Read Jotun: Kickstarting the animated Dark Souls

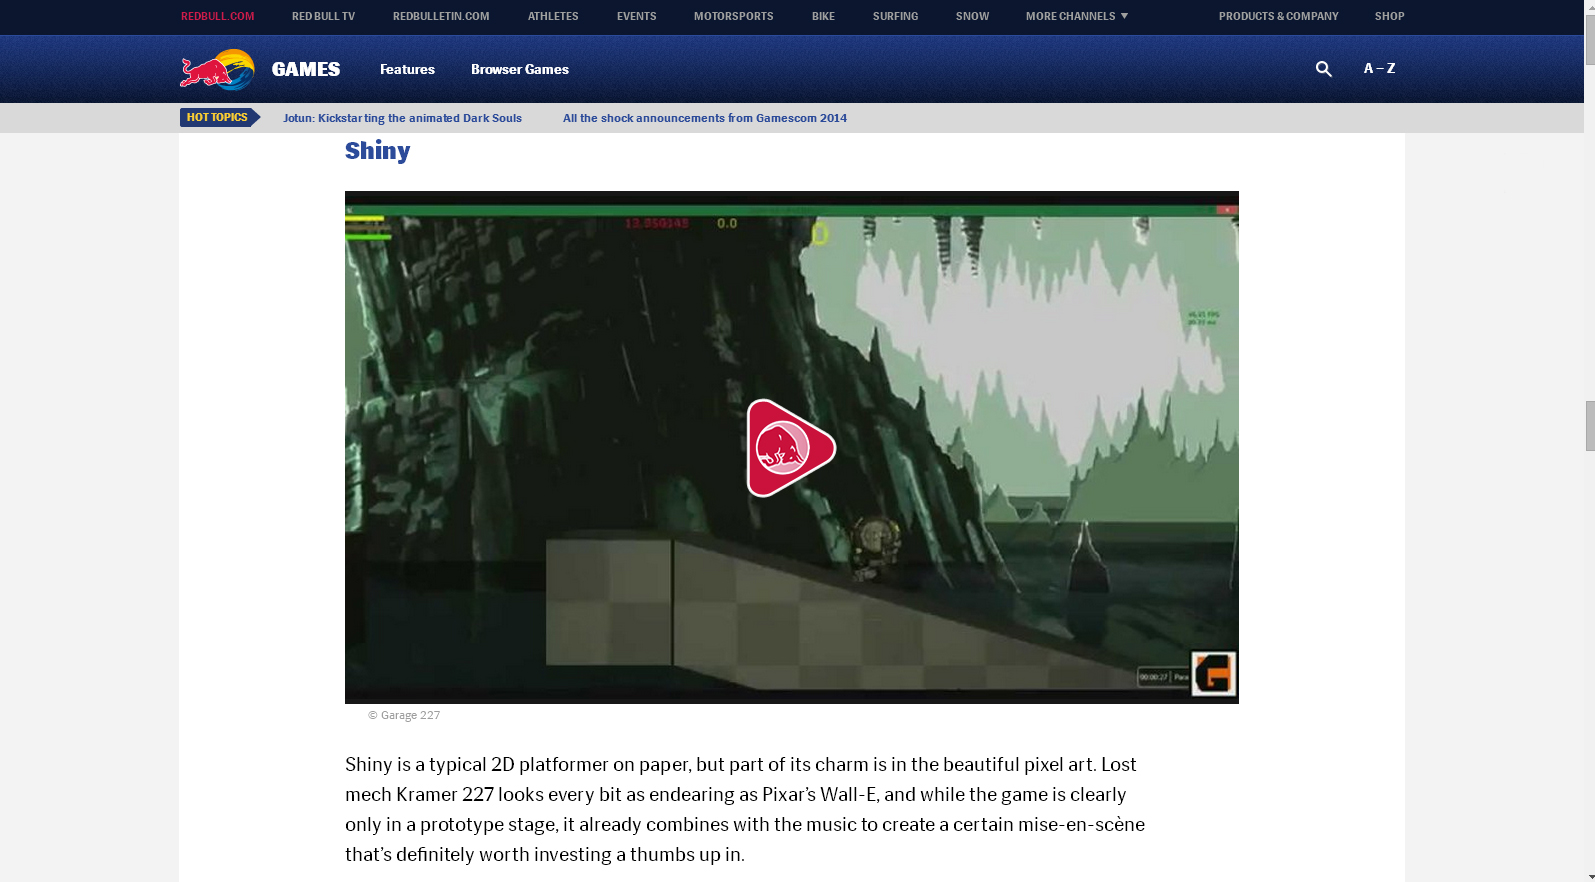pos(402,118)
